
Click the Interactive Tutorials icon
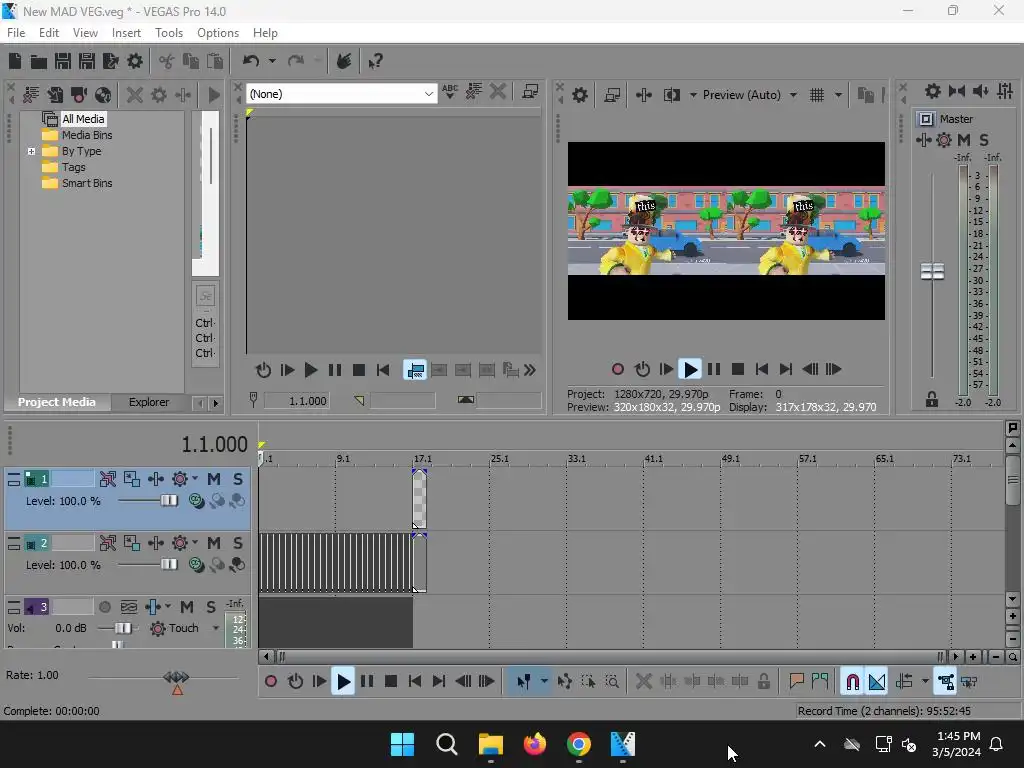coord(344,61)
